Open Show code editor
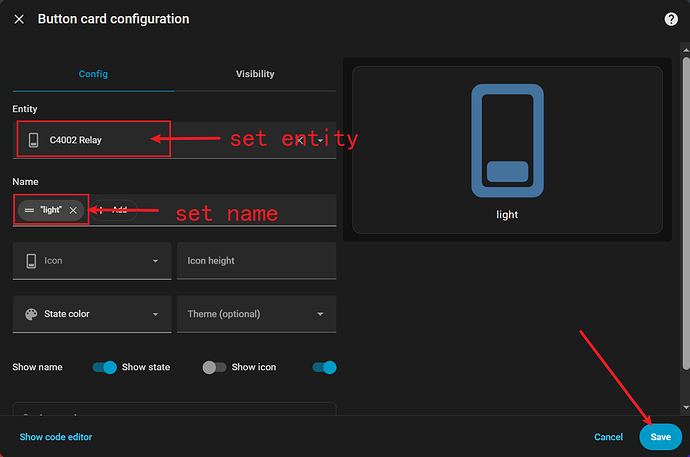 click(x=56, y=437)
